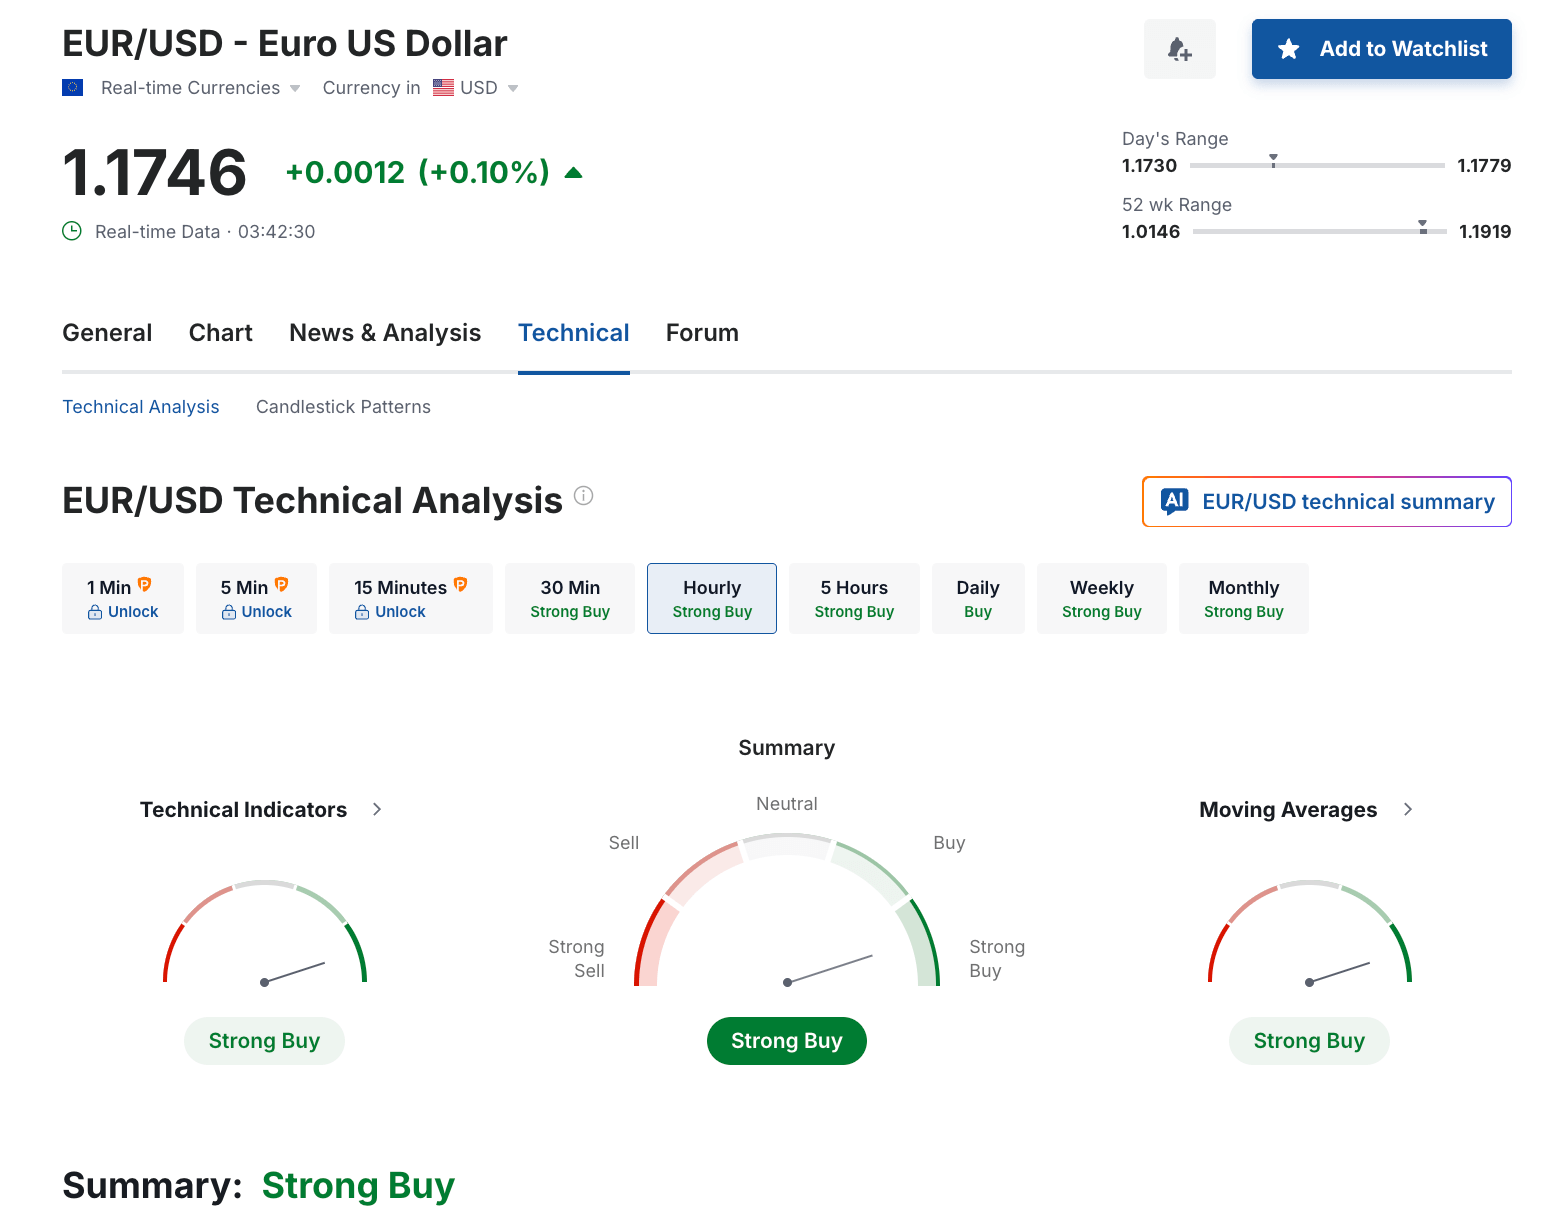Select the 30 Min timeframe
The width and height of the screenshot is (1554, 1216).
570,598
